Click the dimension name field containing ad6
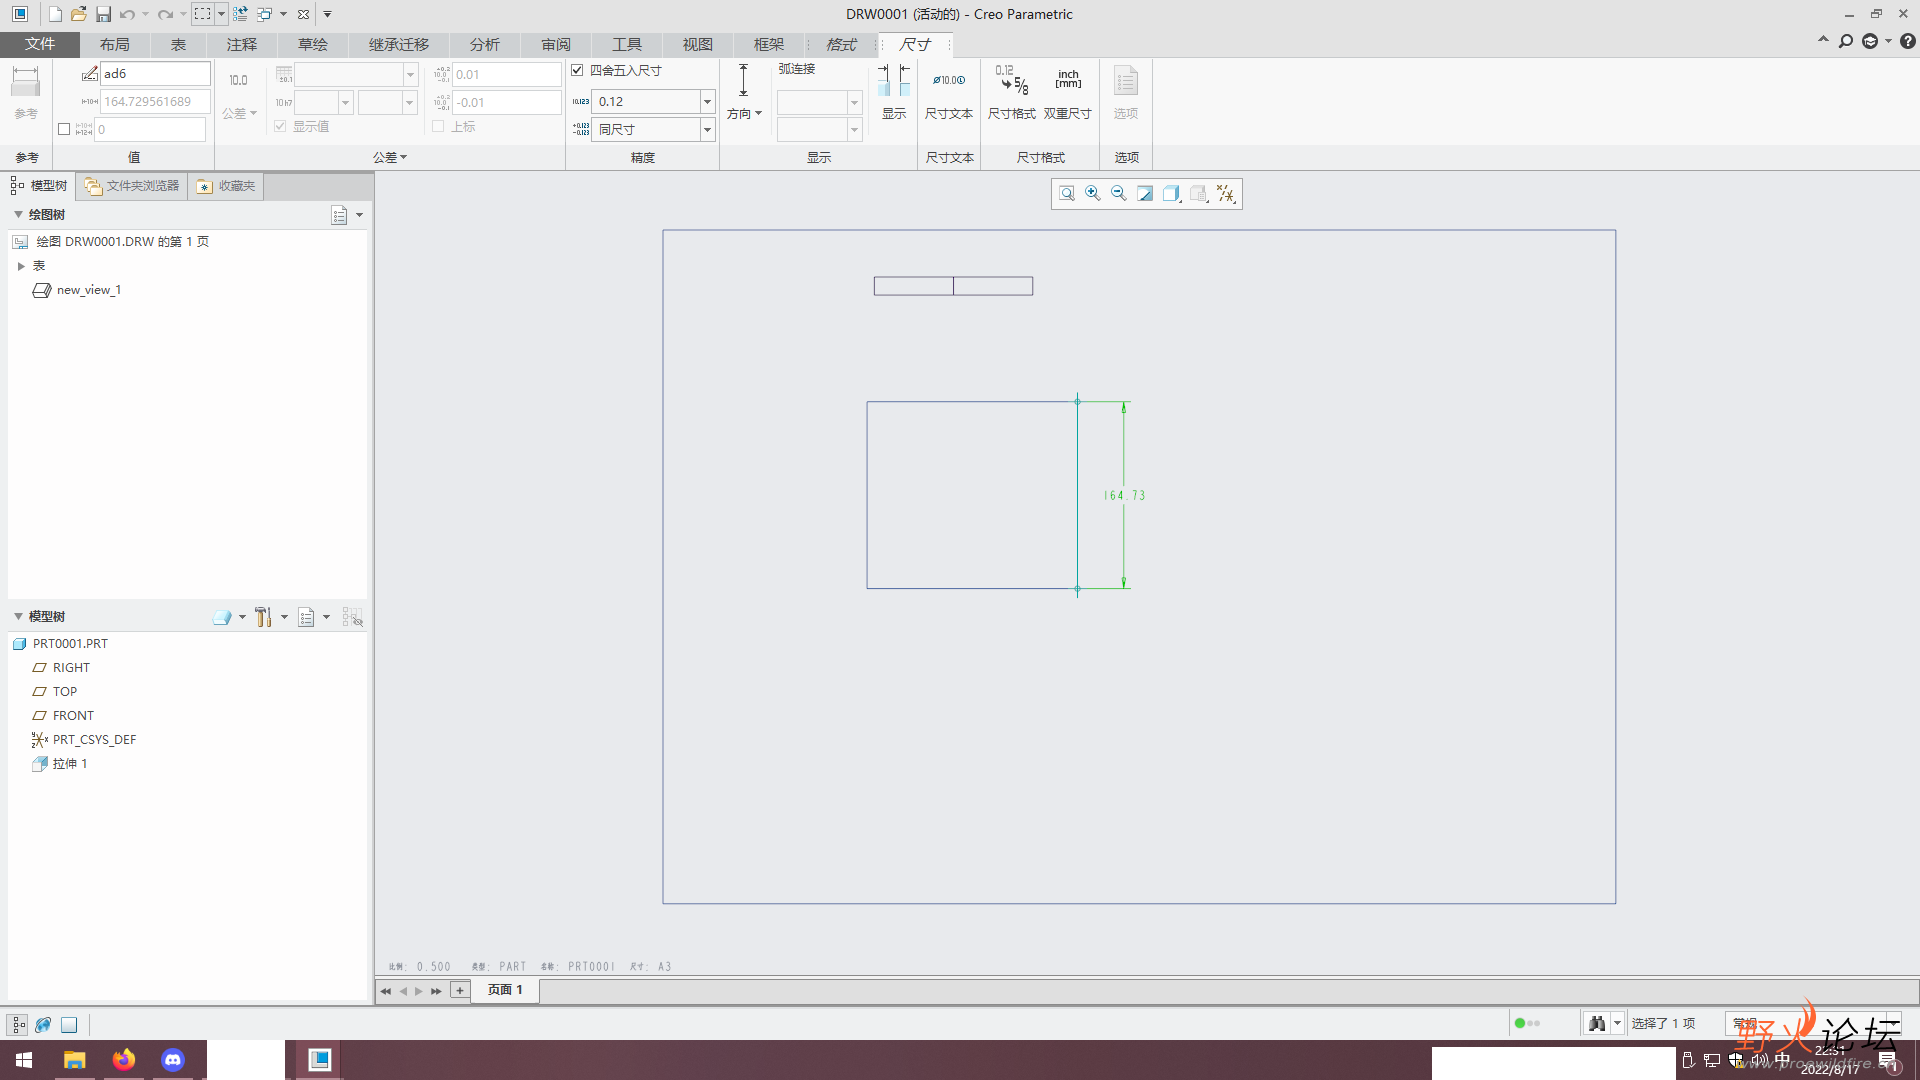This screenshot has height=1080, width=1920. tap(155, 74)
